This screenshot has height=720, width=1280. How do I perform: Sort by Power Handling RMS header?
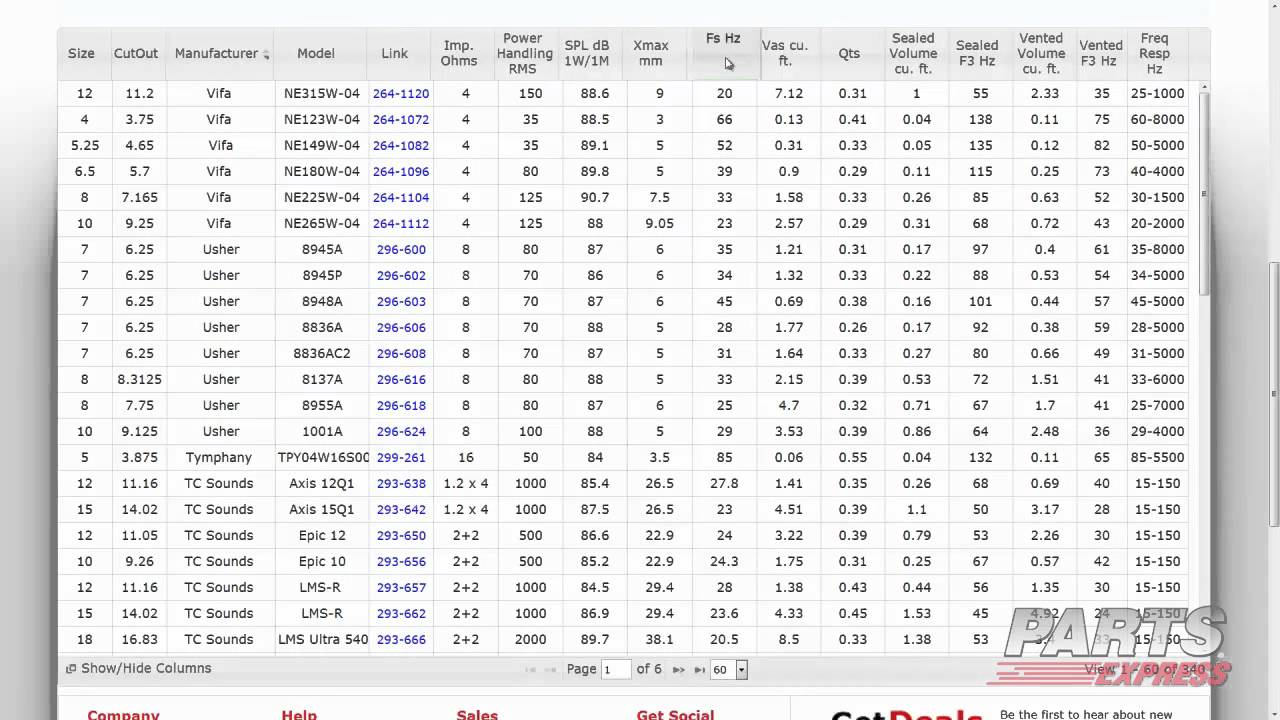[524, 53]
